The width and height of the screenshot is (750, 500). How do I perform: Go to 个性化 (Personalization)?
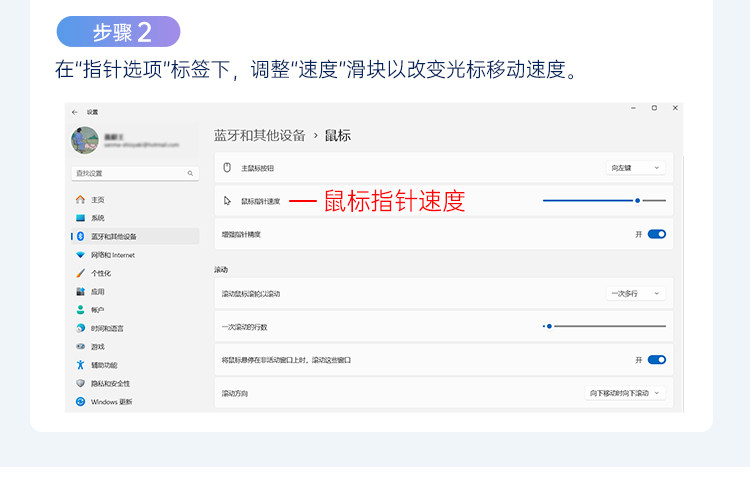tap(100, 273)
